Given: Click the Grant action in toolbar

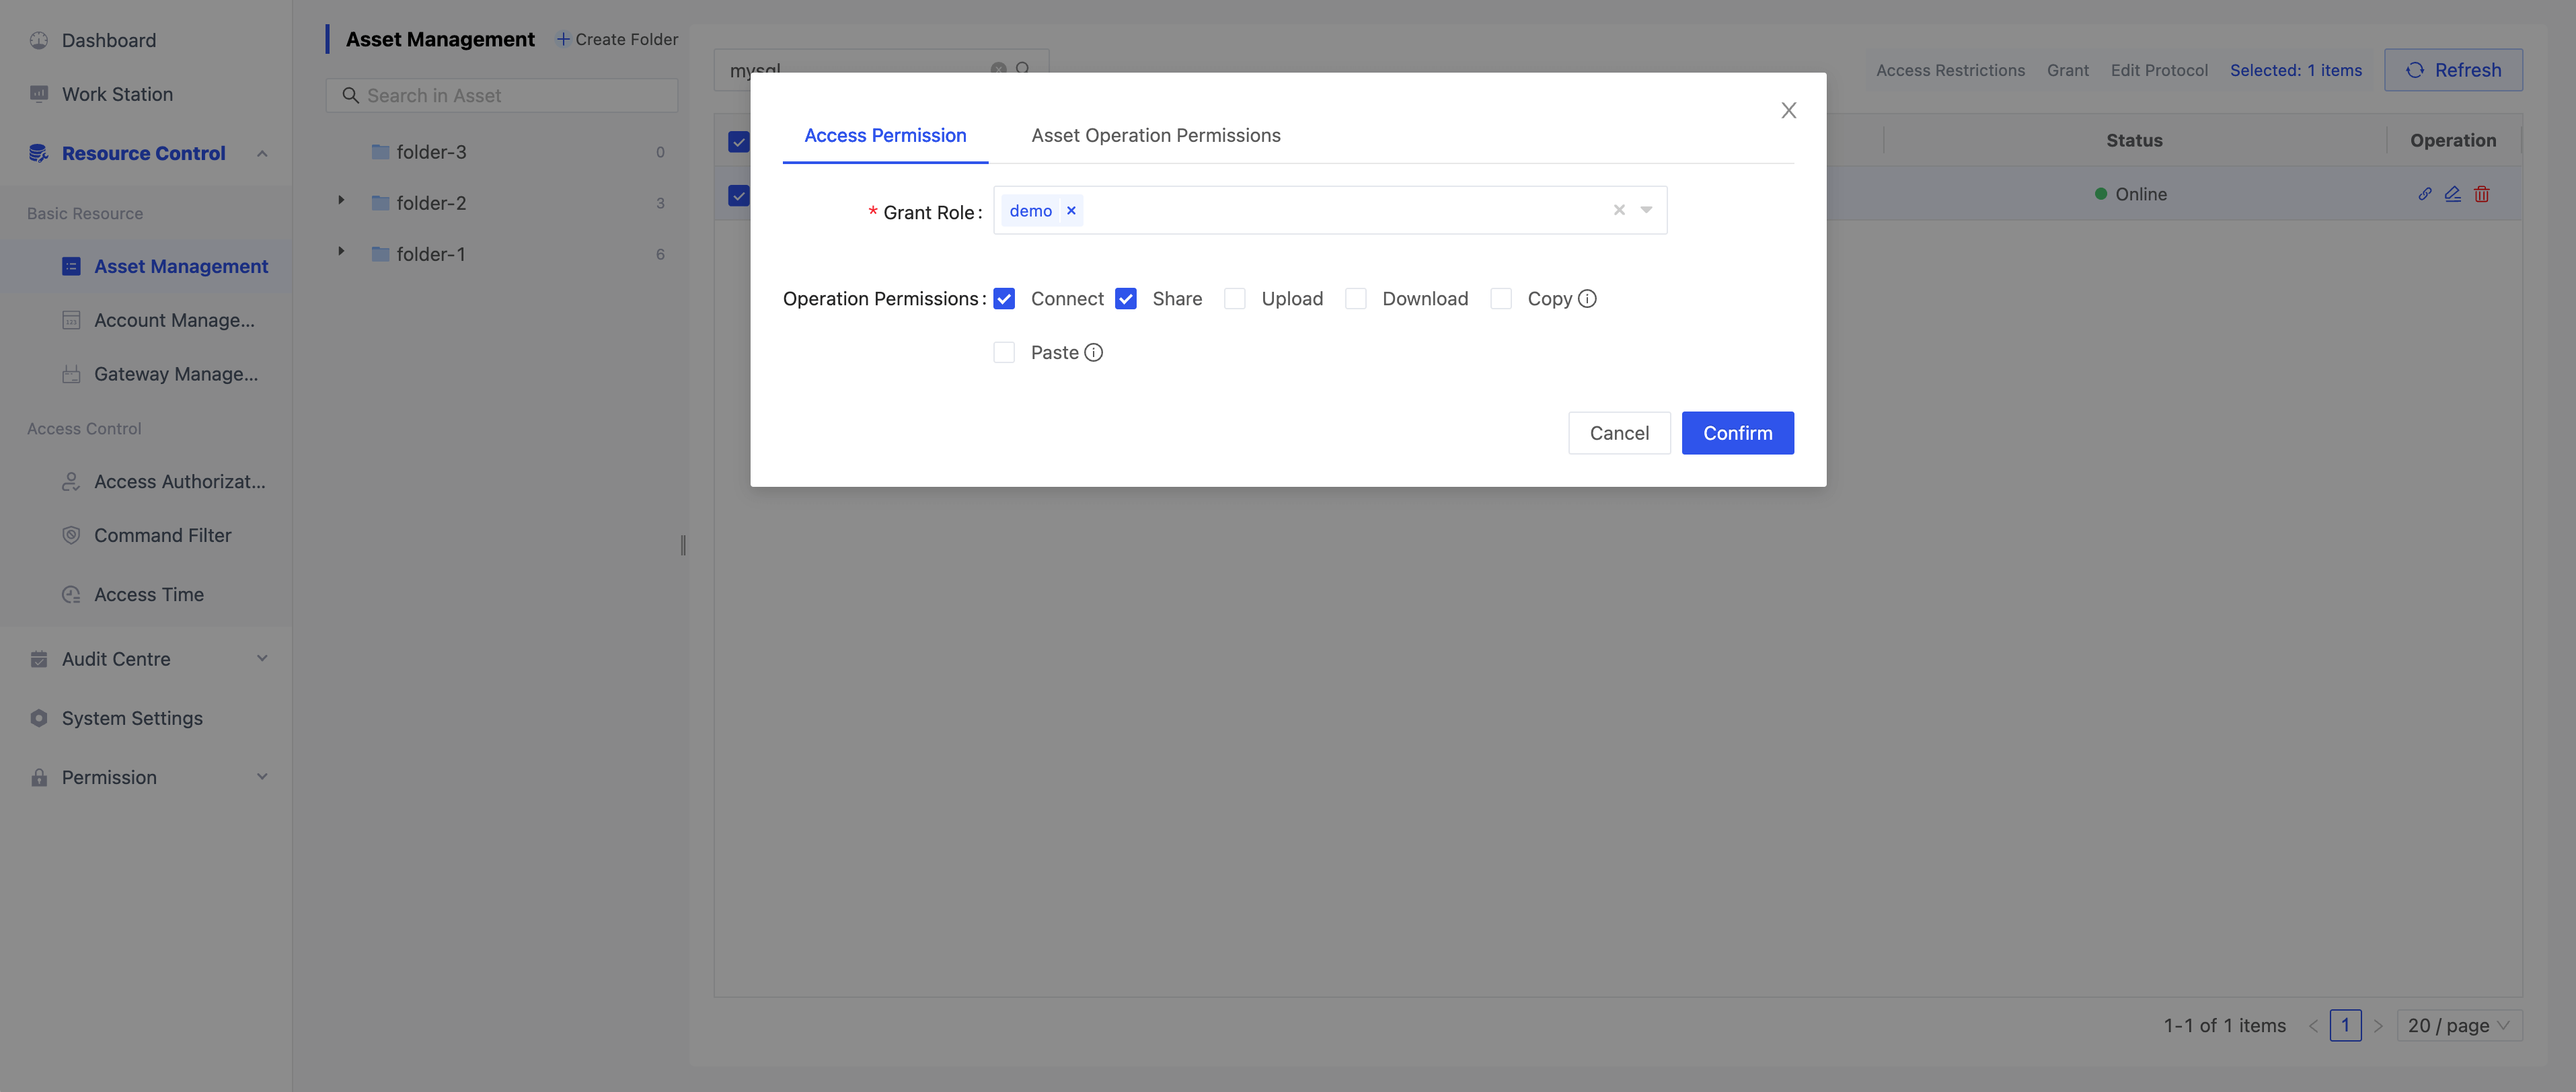Looking at the screenshot, I should point(2067,70).
